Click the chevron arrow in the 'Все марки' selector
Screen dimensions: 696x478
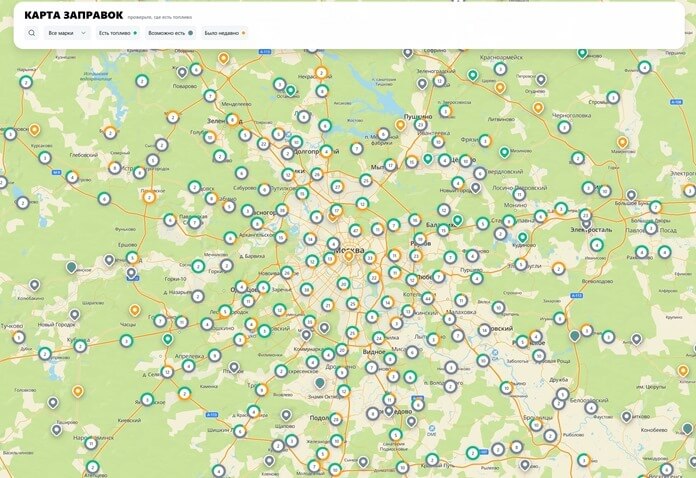tap(83, 33)
